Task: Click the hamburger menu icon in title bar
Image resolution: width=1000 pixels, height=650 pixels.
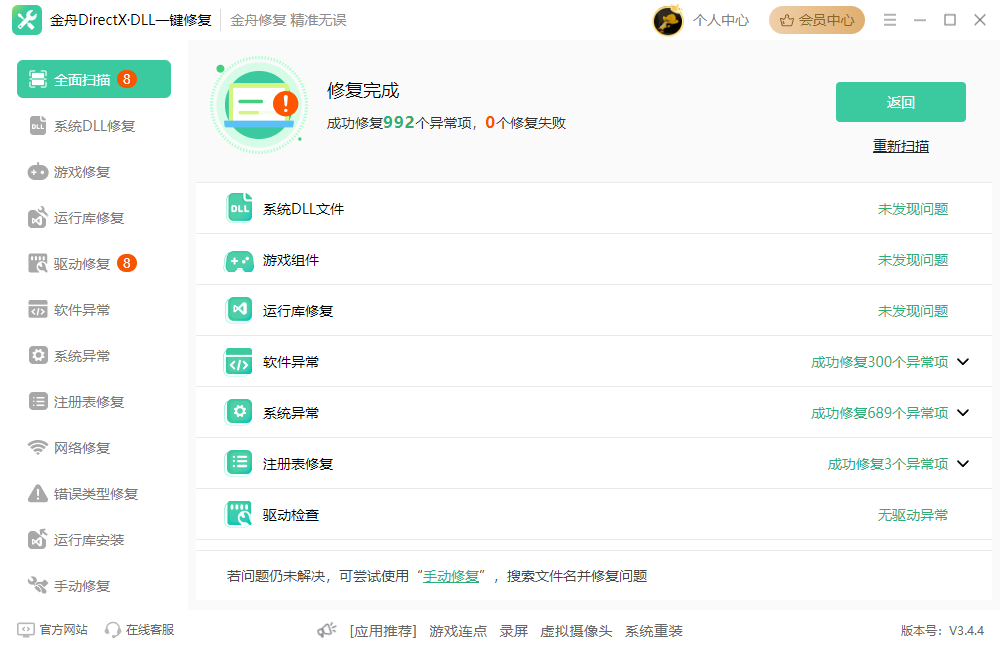Action: click(x=890, y=20)
